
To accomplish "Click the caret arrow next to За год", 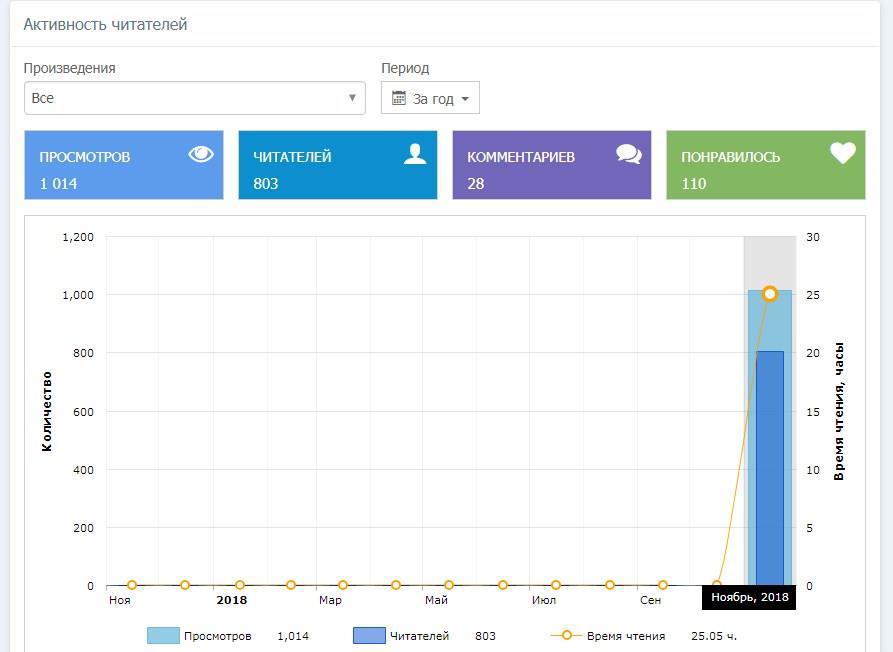I will 465,99.
